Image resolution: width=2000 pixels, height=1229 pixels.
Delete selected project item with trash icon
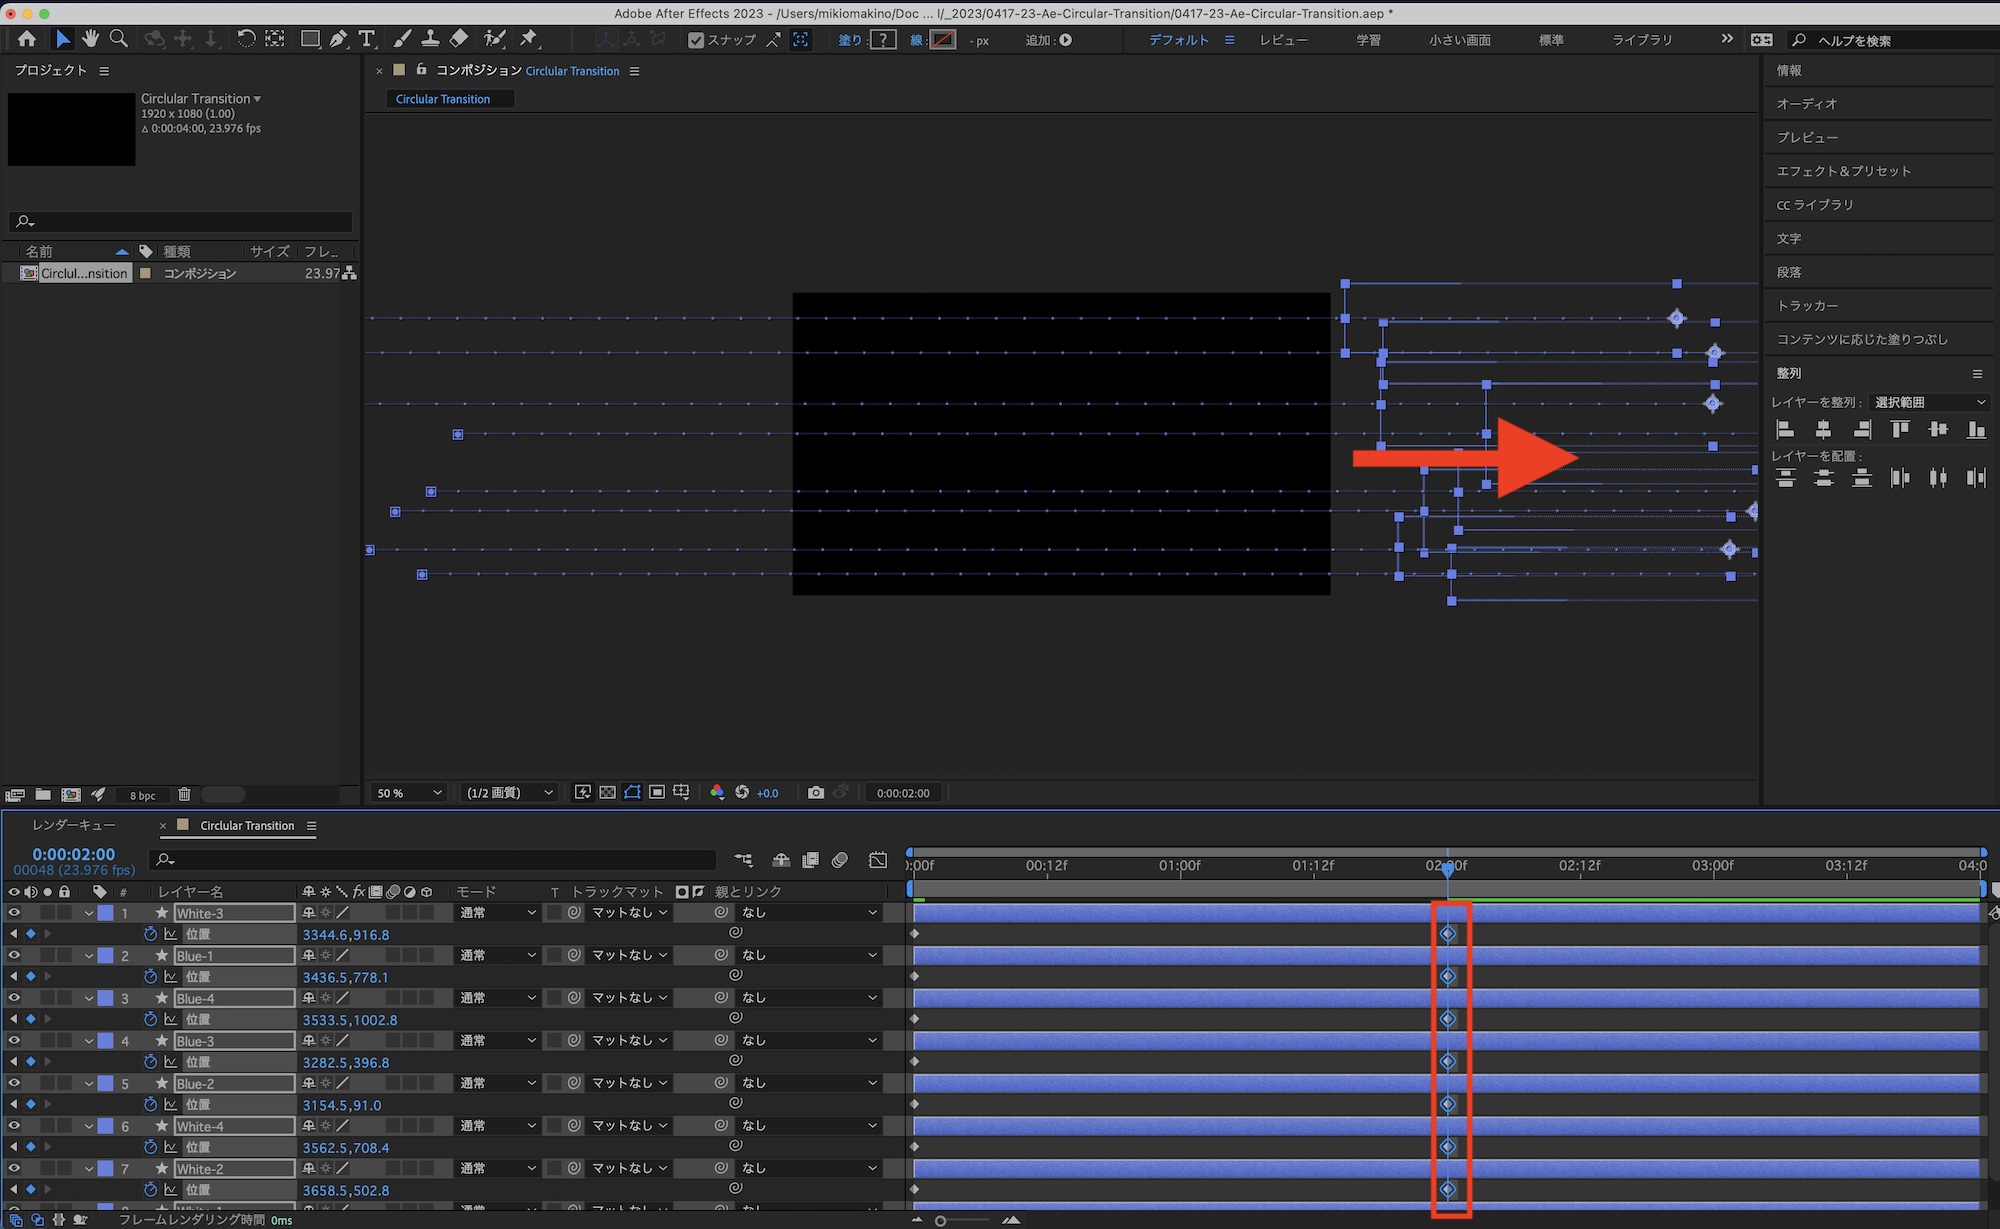(184, 795)
